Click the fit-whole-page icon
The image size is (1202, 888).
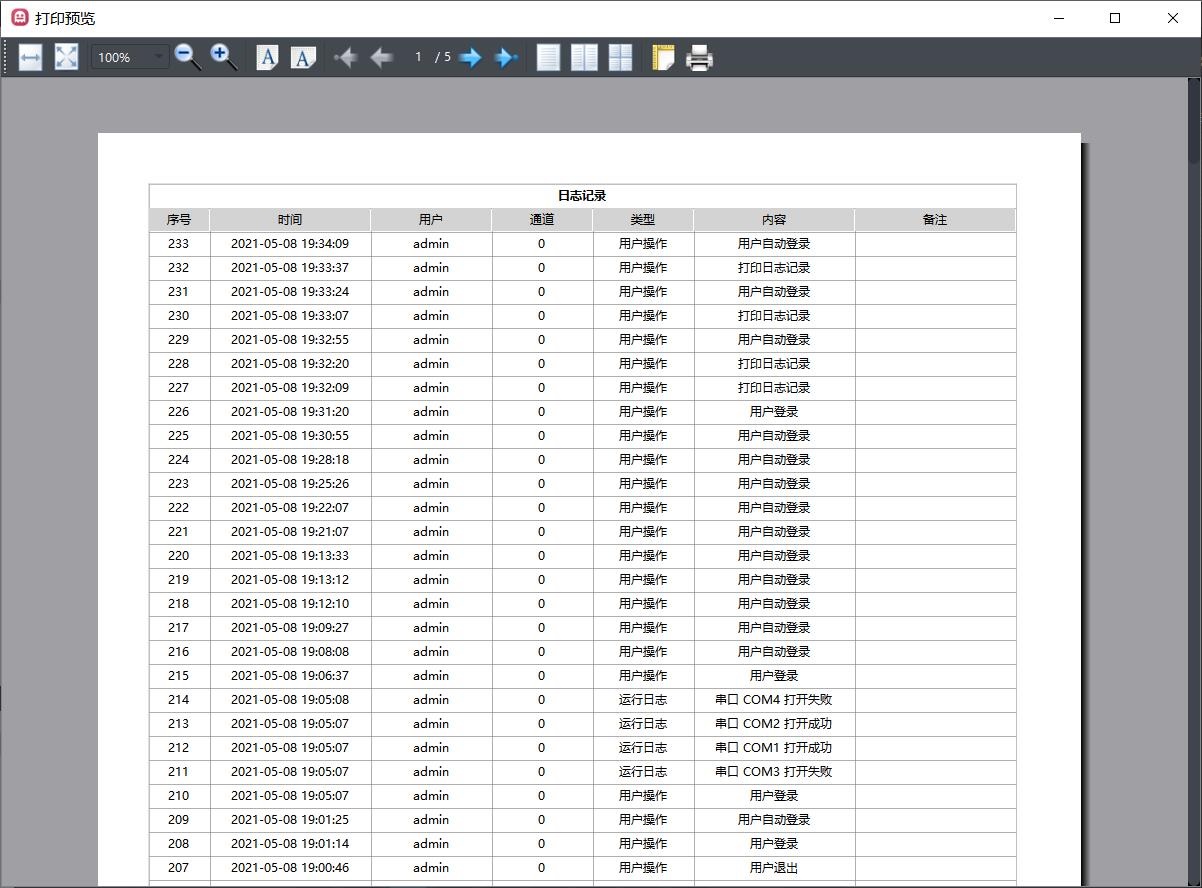click(66, 58)
